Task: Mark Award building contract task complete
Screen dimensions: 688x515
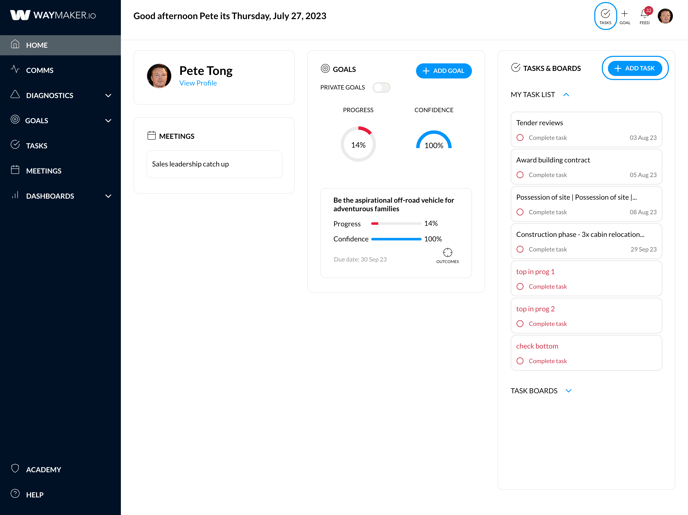Action: click(x=520, y=175)
